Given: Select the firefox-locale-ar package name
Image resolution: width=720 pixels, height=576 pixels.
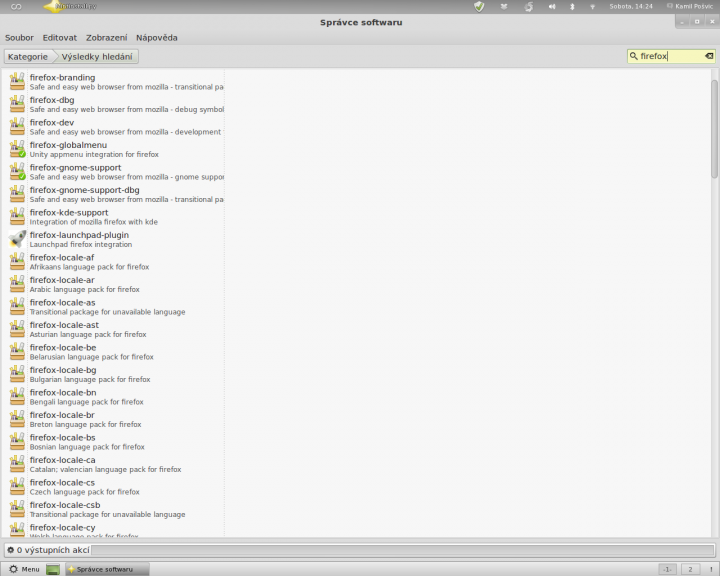Looking at the screenshot, I should [62, 280].
